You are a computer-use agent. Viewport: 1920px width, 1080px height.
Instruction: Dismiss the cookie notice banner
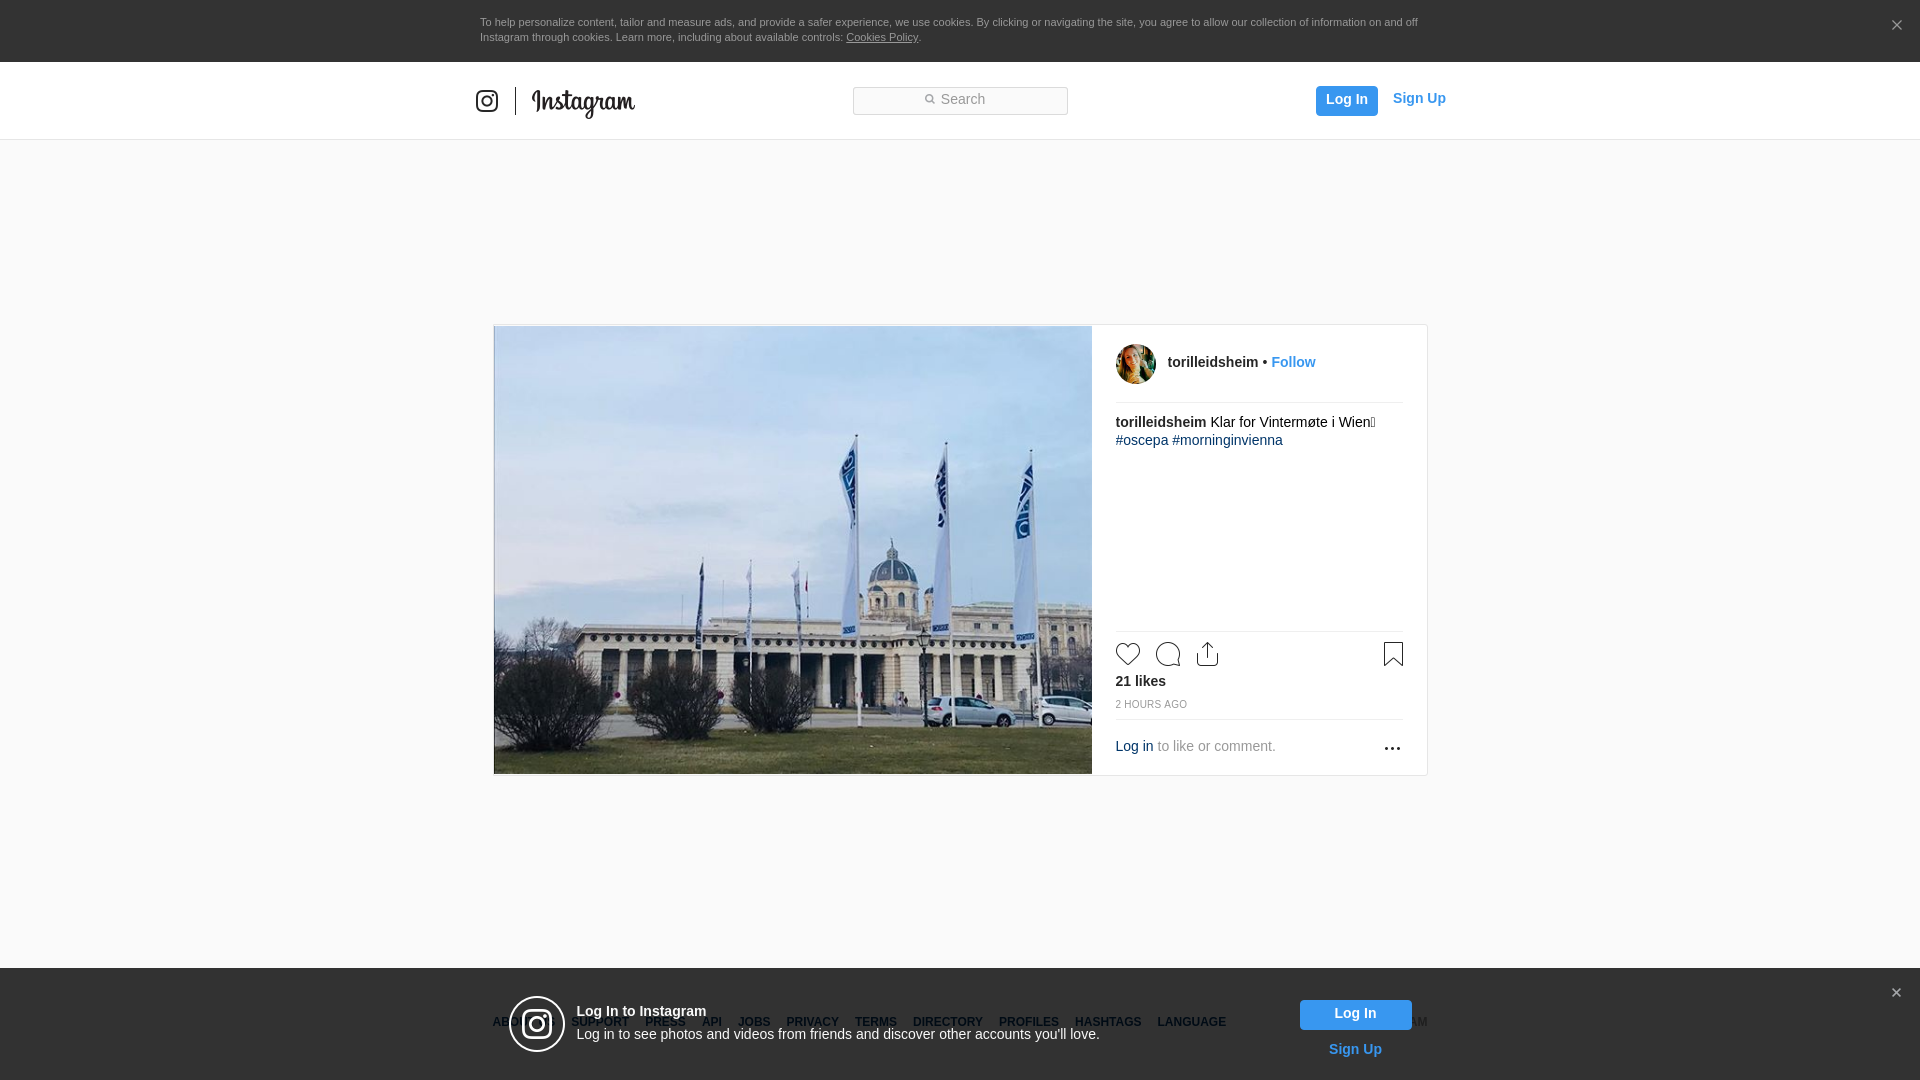(1896, 26)
